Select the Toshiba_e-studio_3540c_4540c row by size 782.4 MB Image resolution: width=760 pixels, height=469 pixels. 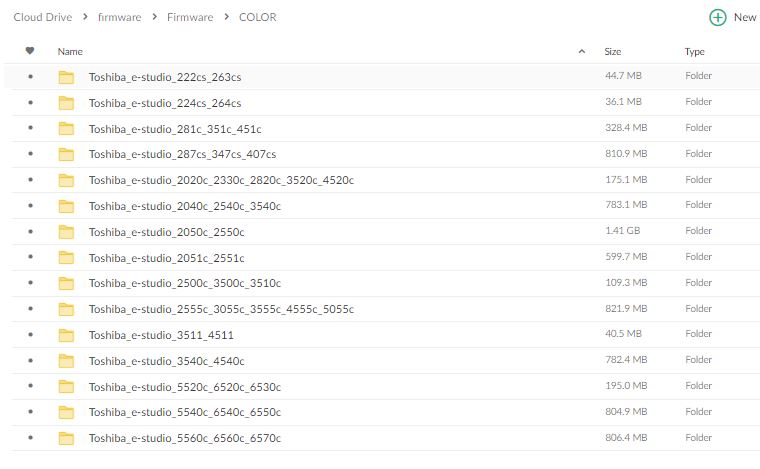(x=626, y=360)
